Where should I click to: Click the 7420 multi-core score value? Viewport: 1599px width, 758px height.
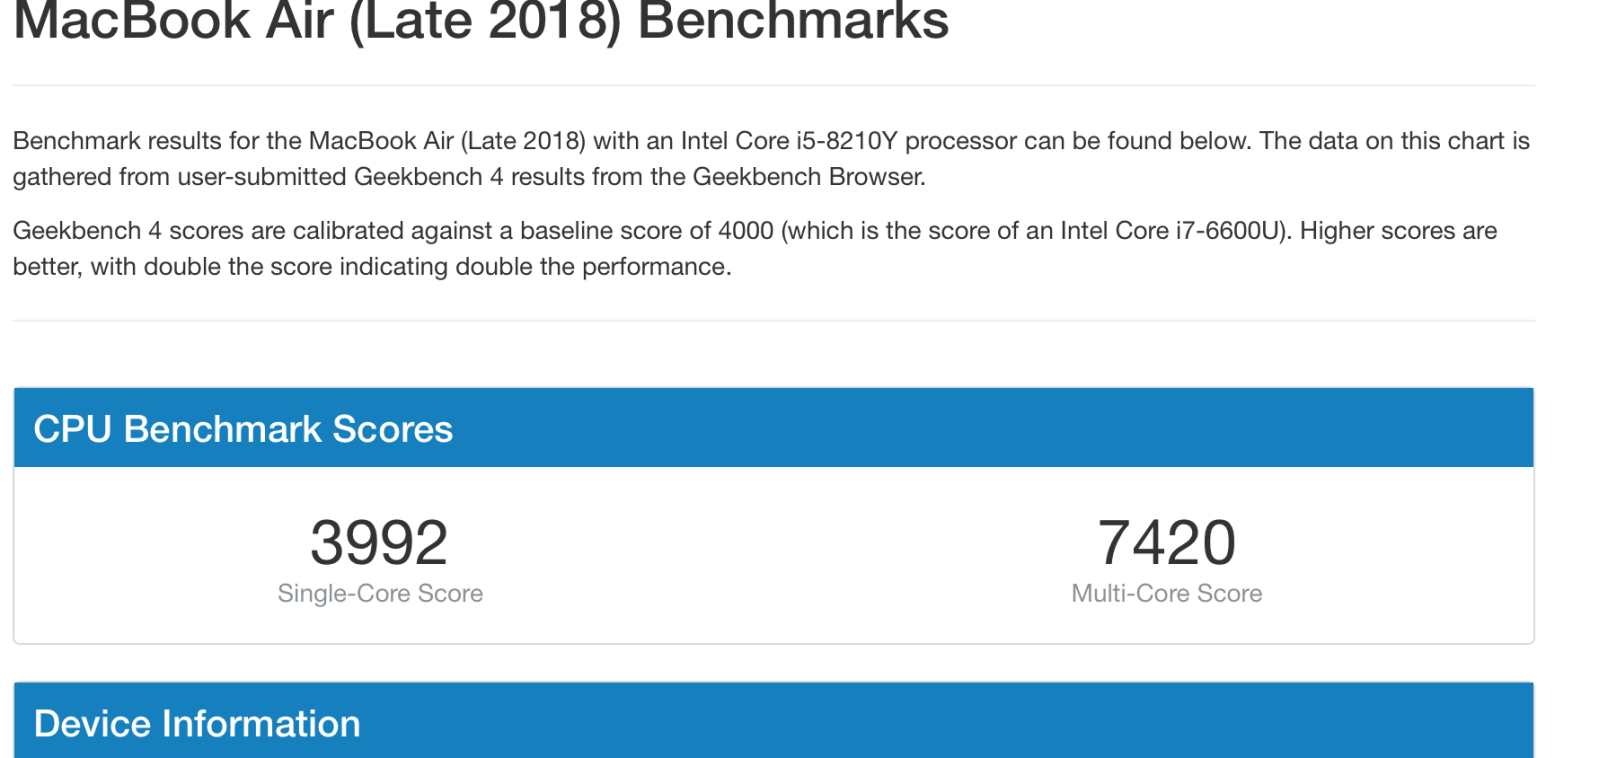coord(1166,543)
